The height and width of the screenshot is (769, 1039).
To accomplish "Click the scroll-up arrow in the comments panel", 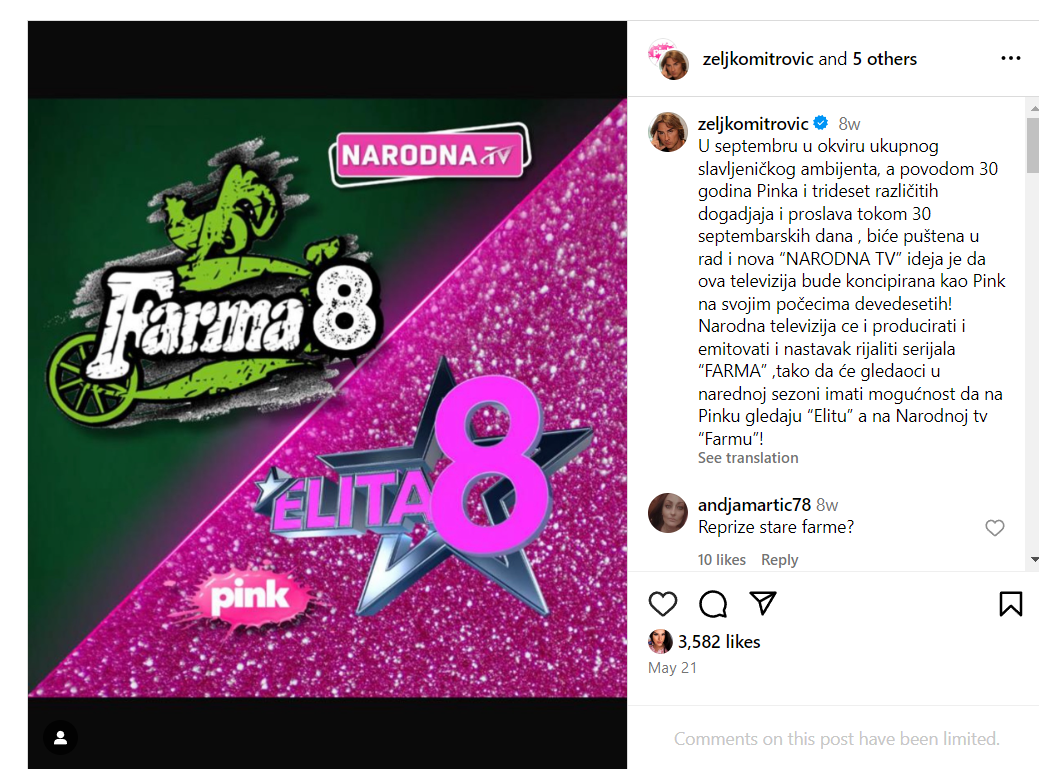I will [x=1034, y=107].
